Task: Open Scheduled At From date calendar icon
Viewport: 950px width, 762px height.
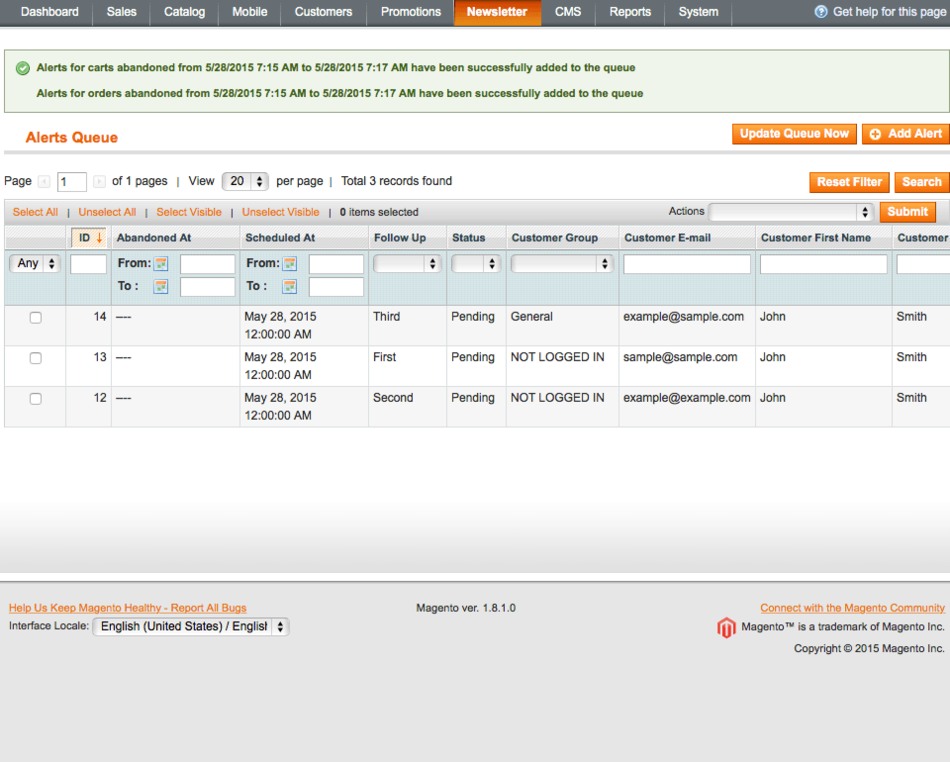Action: click(x=290, y=264)
